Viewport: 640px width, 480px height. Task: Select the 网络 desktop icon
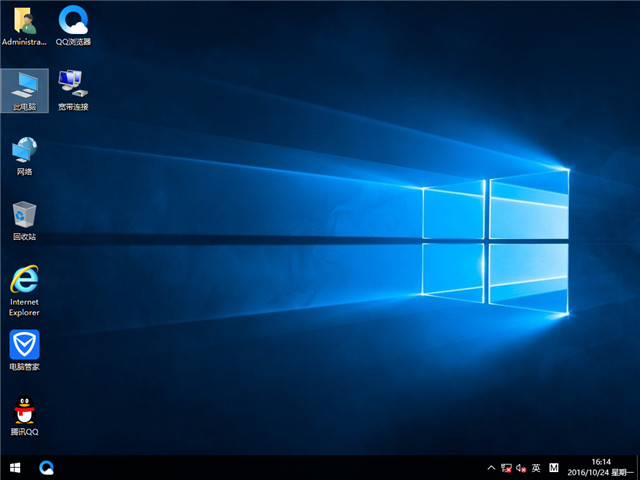coord(25,154)
